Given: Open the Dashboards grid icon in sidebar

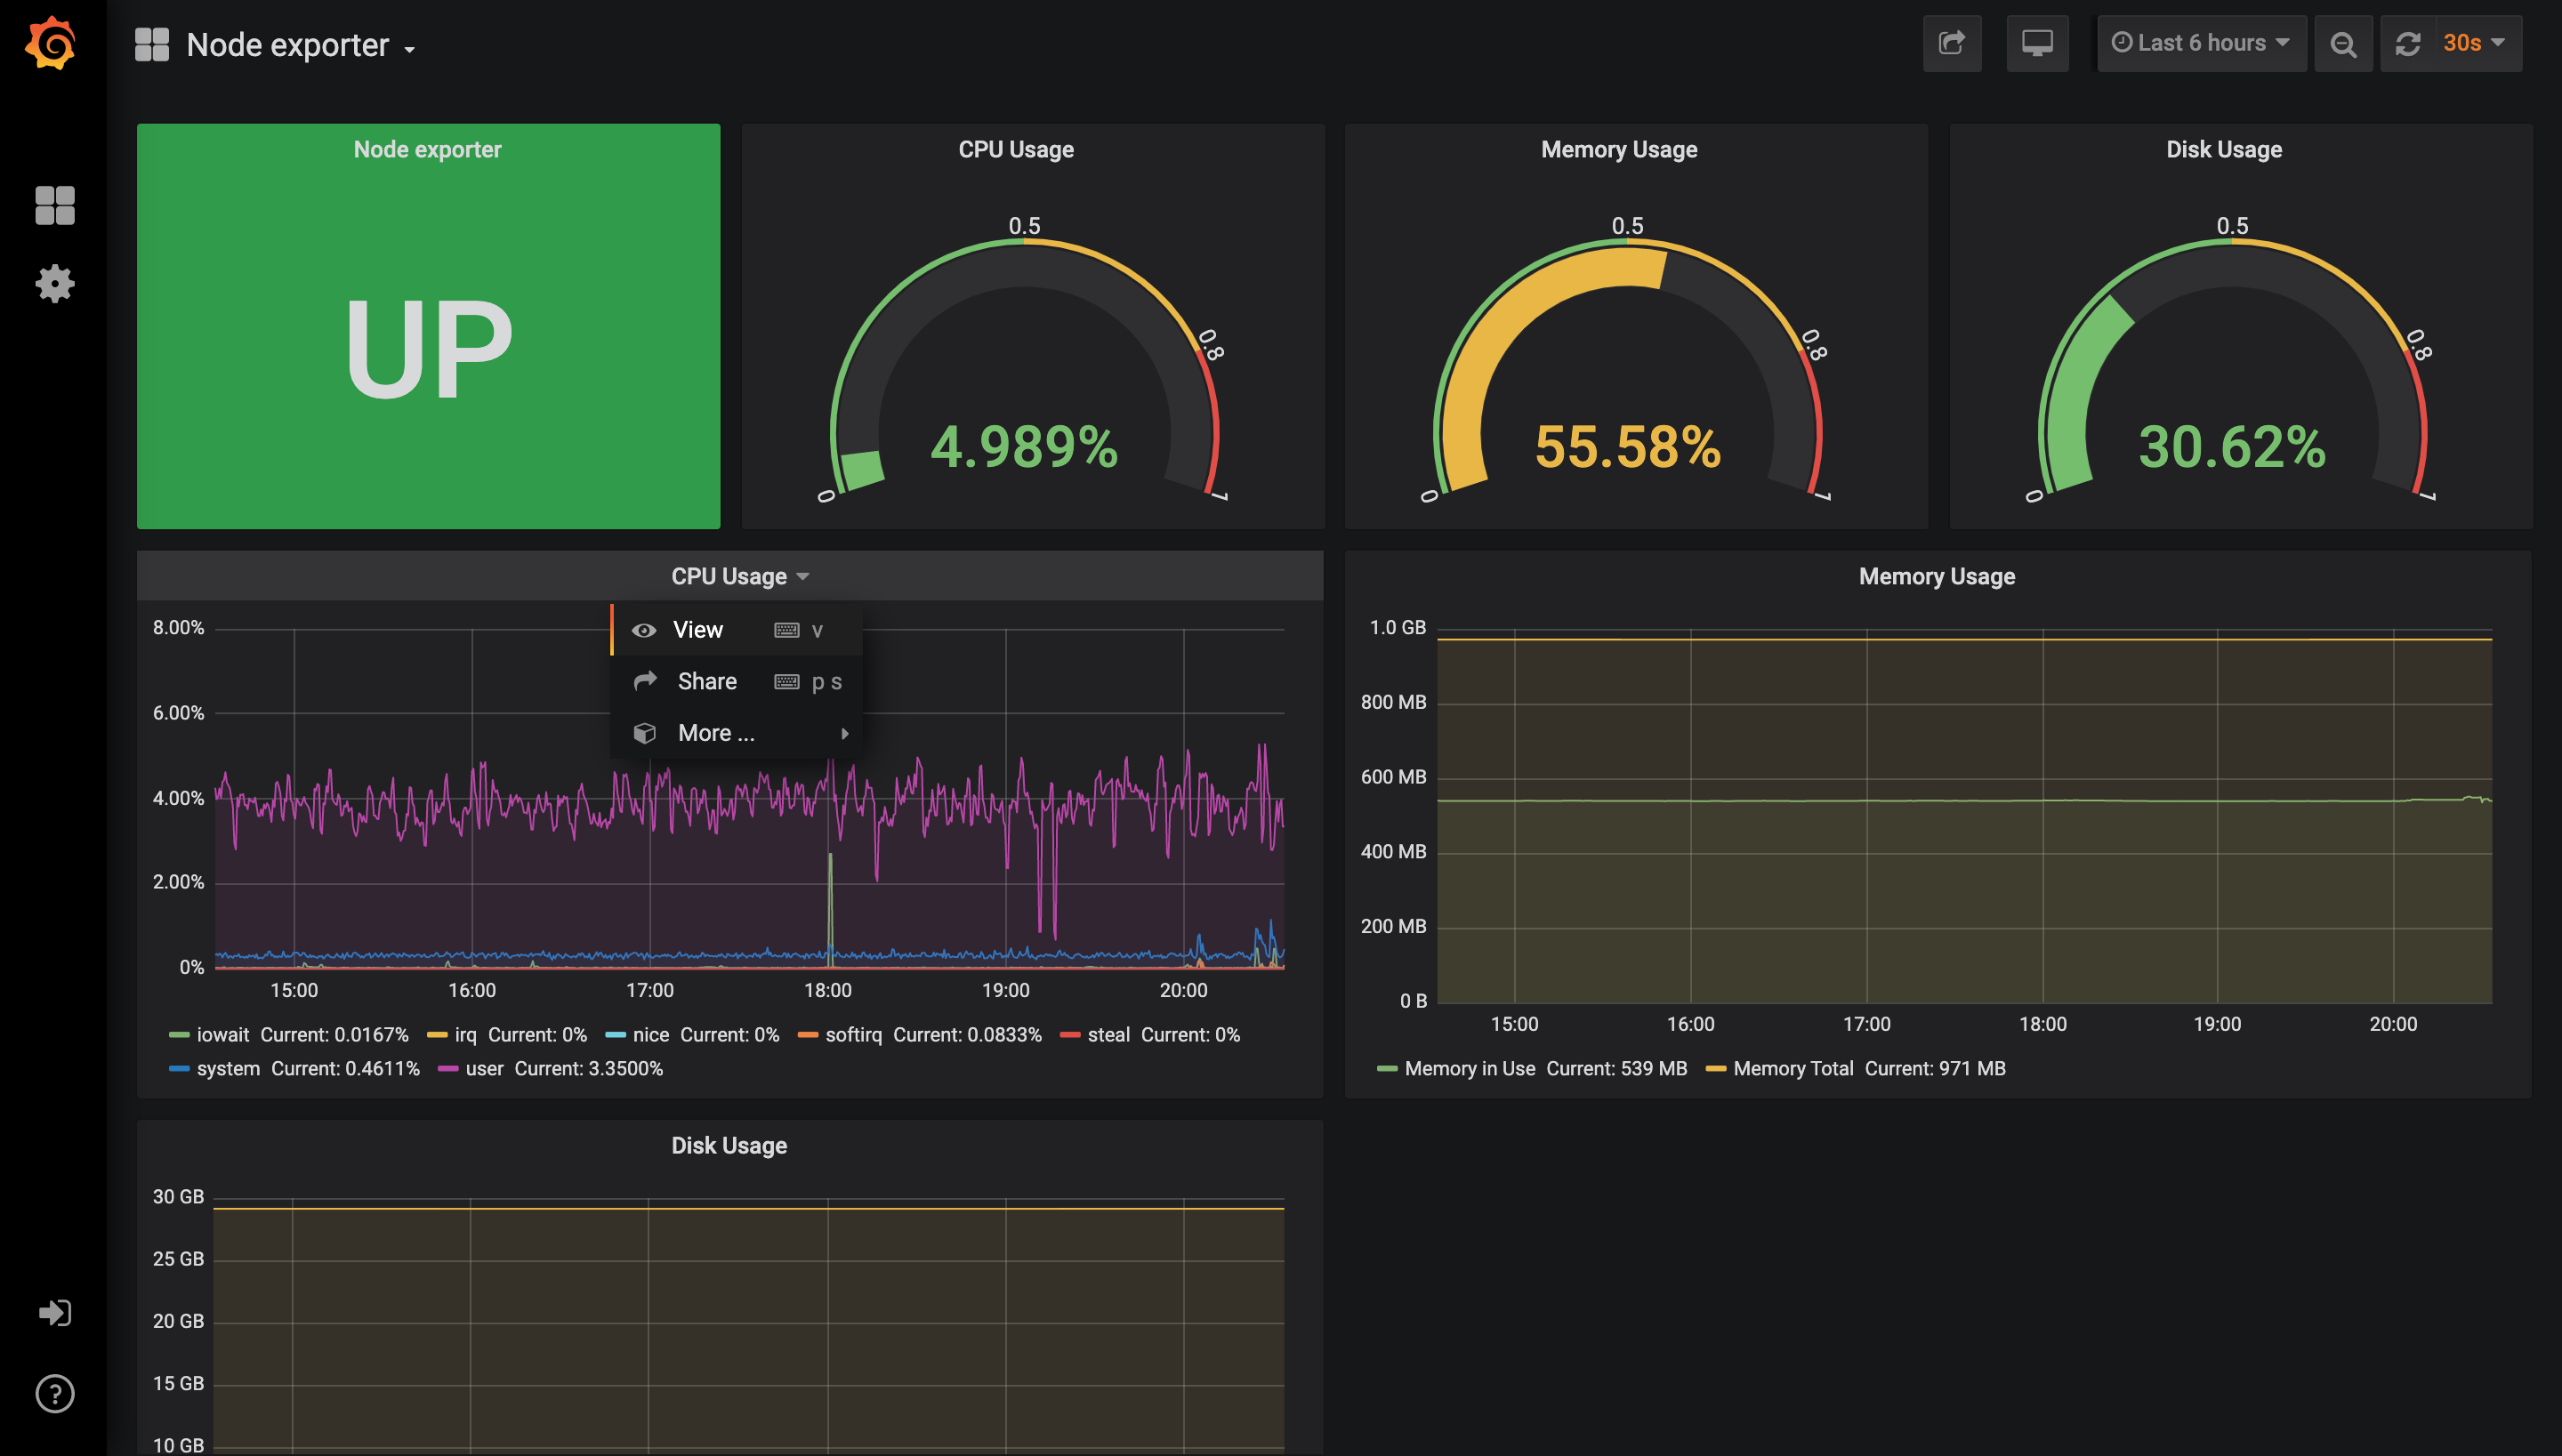Looking at the screenshot, I should pyautogui.click(x=55, y=206).
